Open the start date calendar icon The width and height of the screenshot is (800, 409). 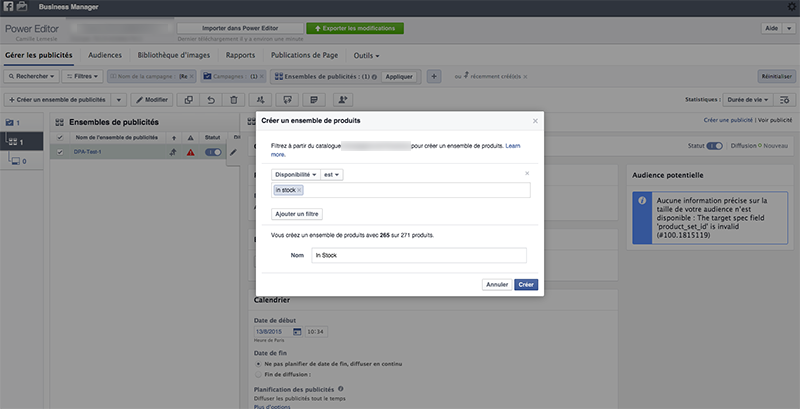point(297,331)
